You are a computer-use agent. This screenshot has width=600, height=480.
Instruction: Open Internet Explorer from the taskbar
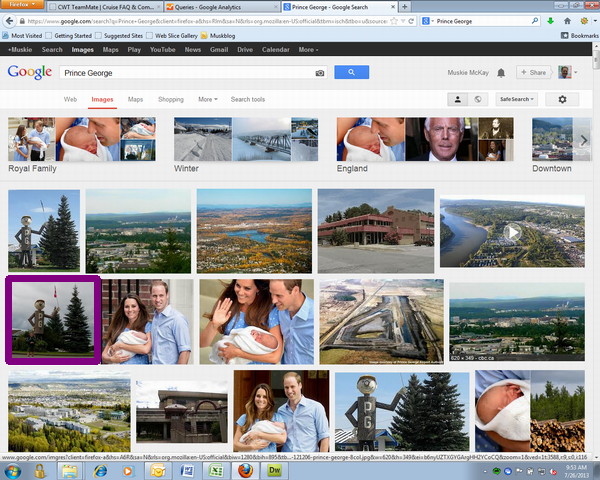pos(100,471)
